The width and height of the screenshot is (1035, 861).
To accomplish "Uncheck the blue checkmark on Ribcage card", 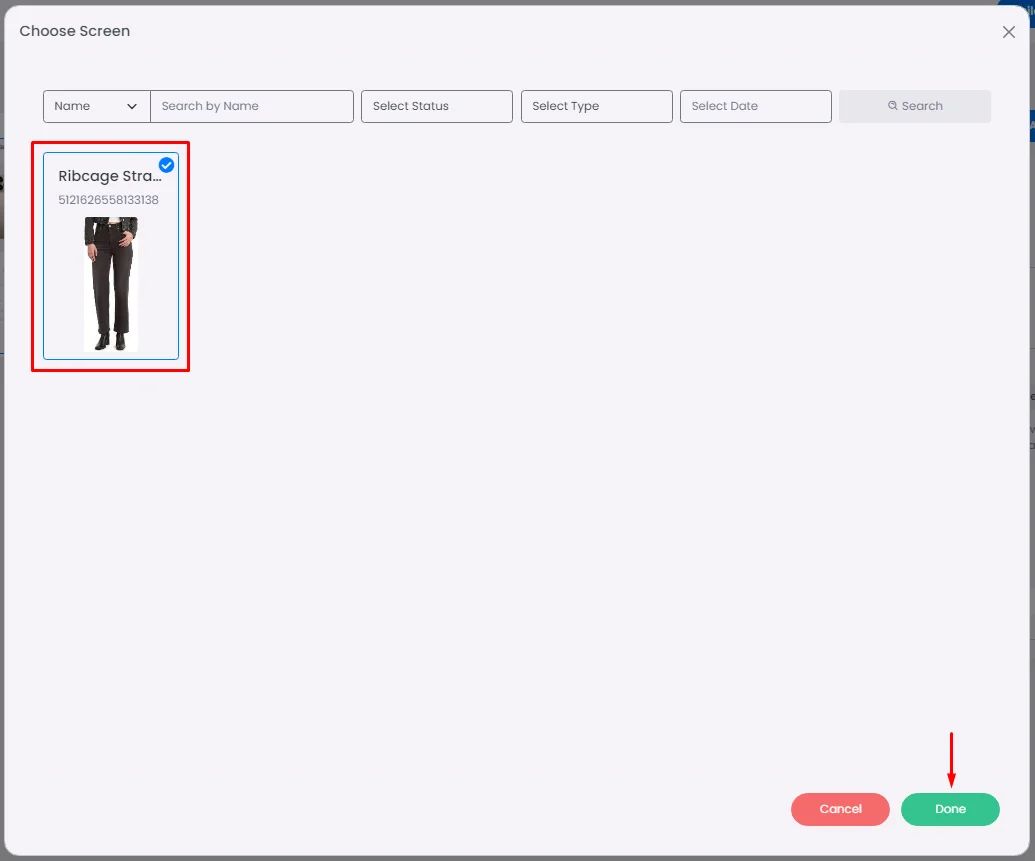I will click(x=166, y=165).
